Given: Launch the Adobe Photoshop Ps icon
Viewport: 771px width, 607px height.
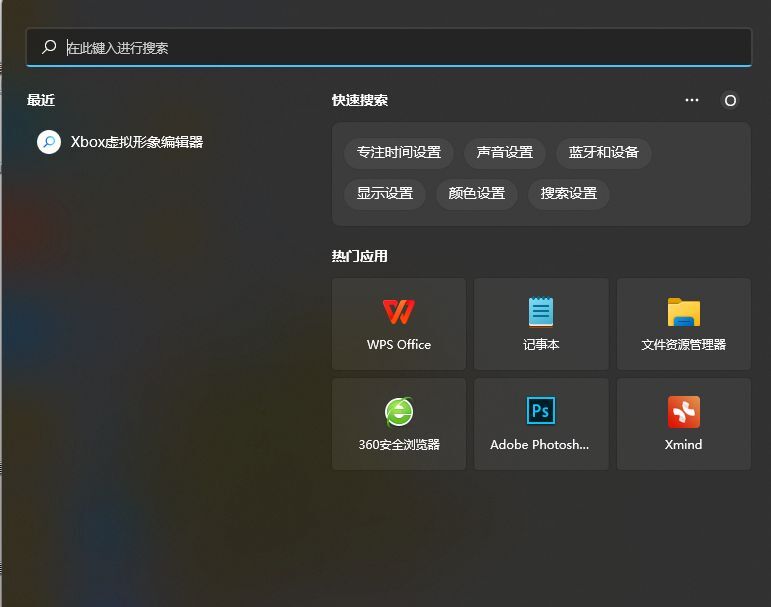Looking at the screenshot, I should (541, 411).
